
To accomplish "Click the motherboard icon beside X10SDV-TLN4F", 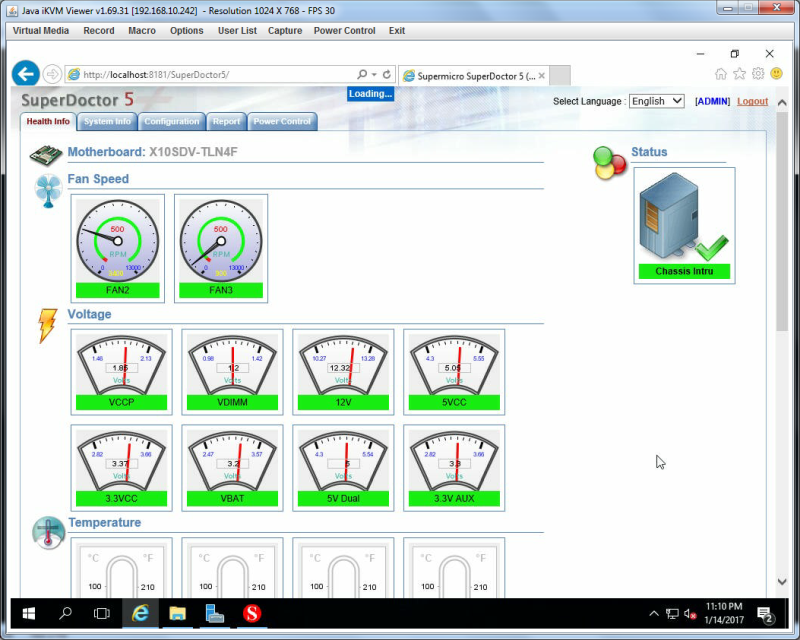I will [45, 155].
